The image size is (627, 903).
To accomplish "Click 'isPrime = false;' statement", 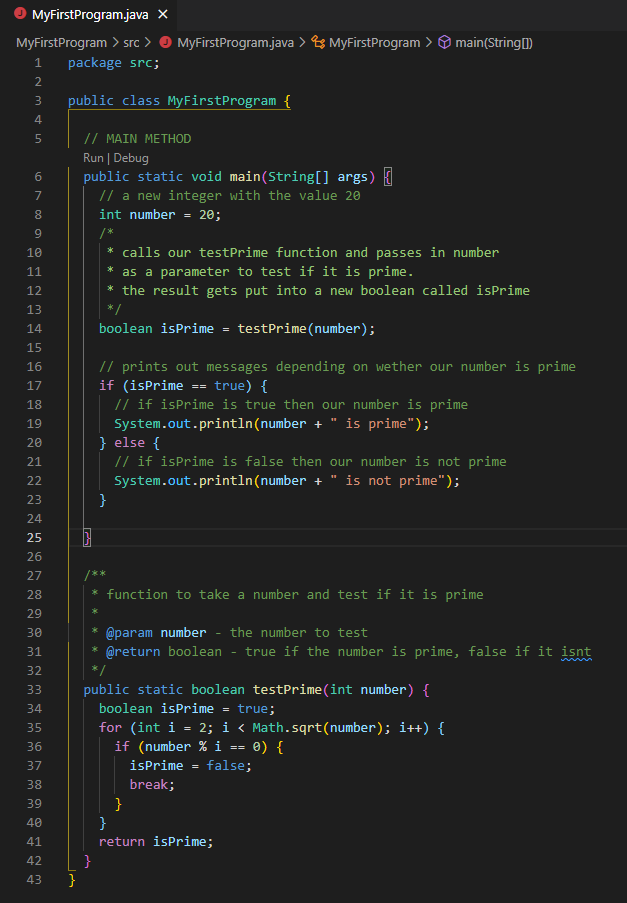I will (x=191, y=766).
